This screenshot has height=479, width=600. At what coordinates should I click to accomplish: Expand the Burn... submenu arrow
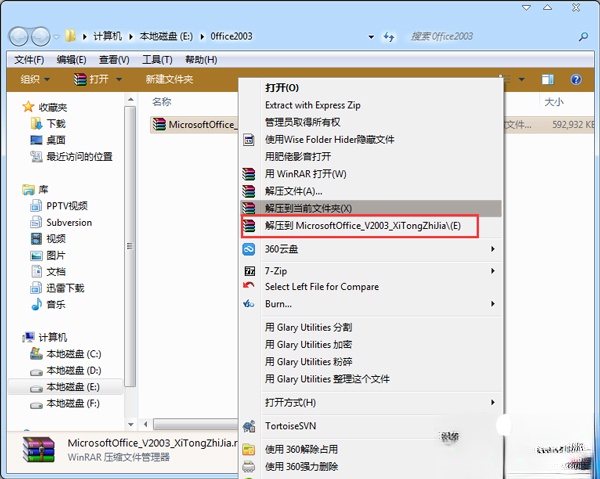492,304
